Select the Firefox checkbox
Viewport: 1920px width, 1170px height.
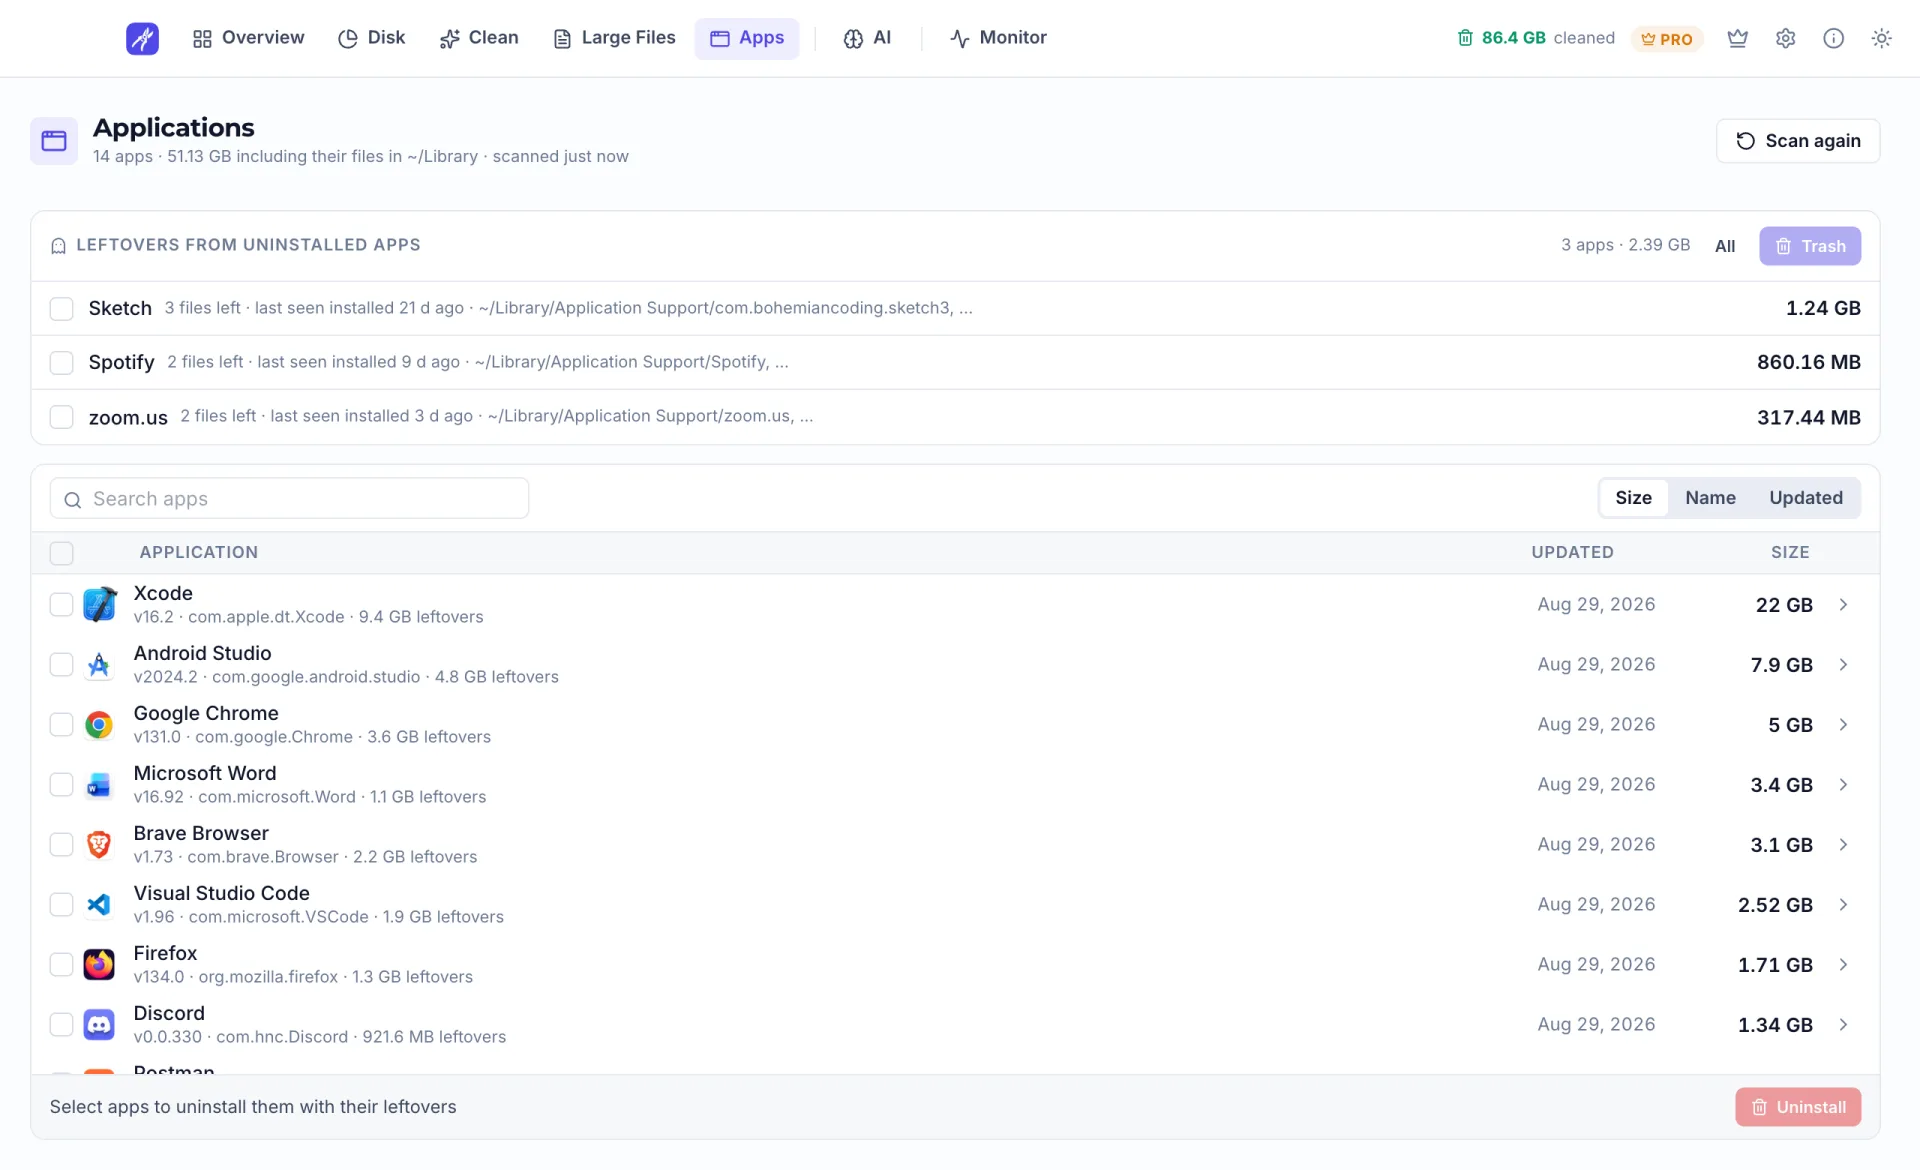pos(62,965)
